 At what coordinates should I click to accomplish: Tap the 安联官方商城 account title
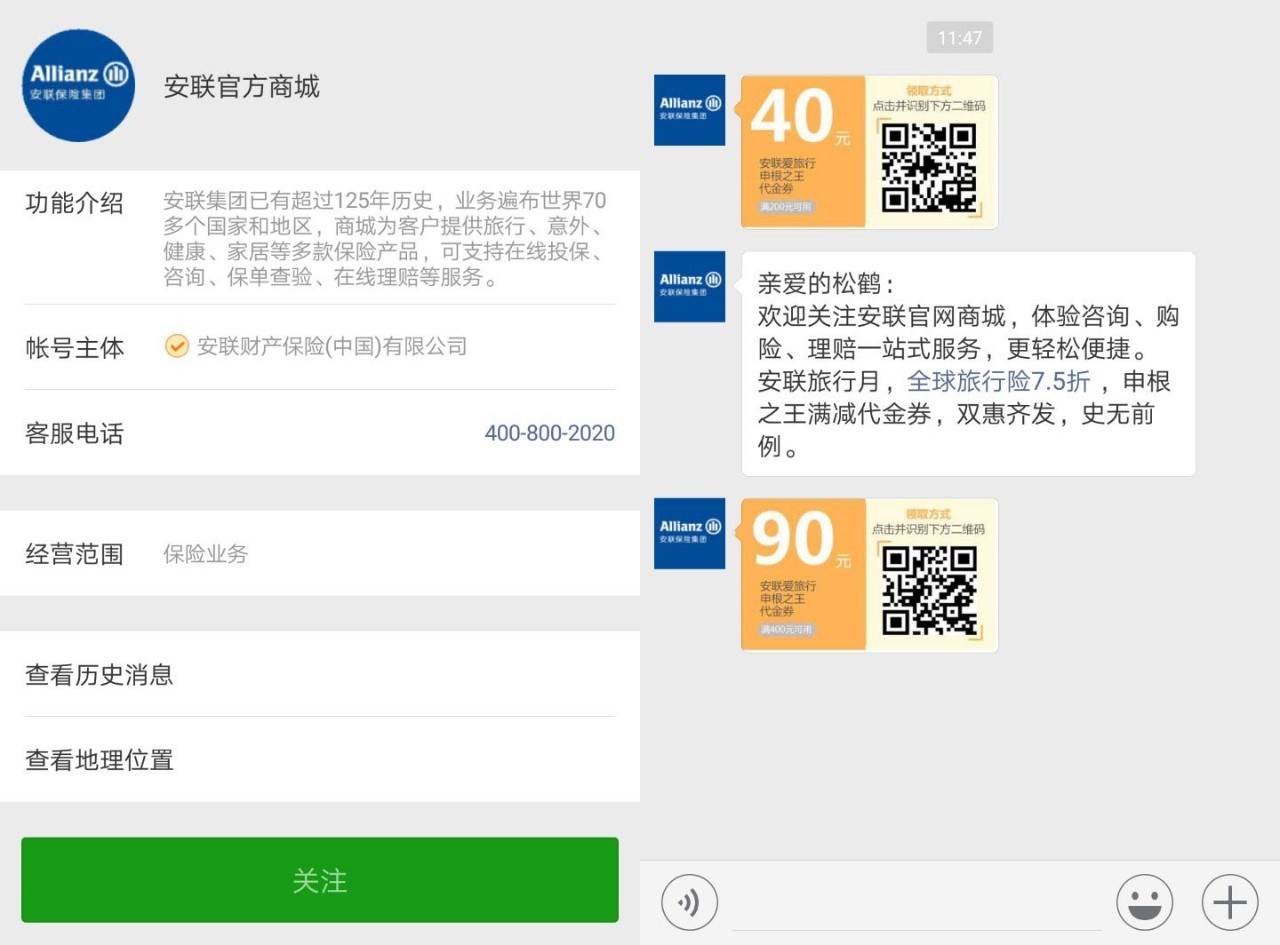pos(242,87)
